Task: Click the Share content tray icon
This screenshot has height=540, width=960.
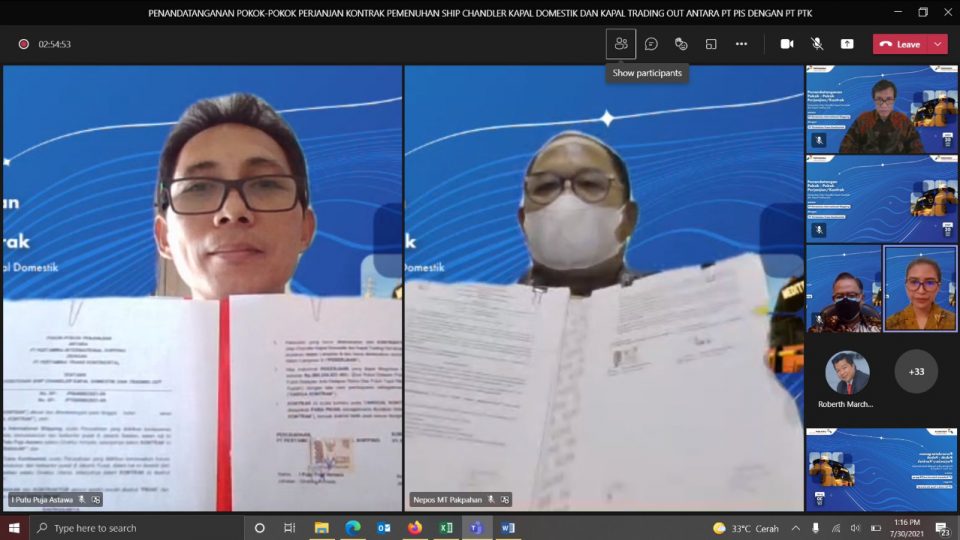Action: coord(847,44)
